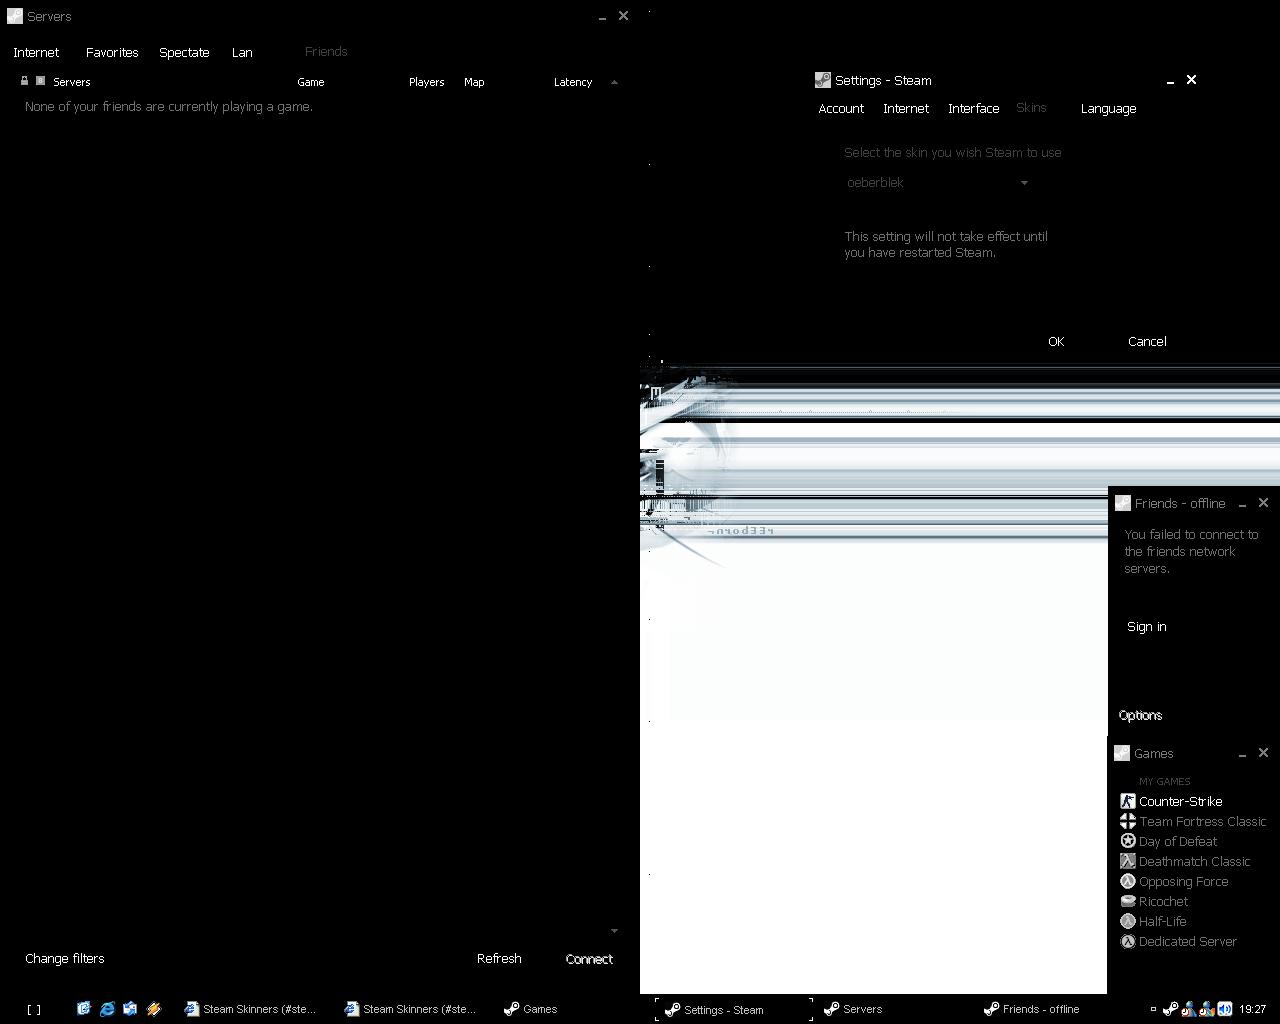
Task: Click the Counter-Strike game icon
Action: point(1127,801)
